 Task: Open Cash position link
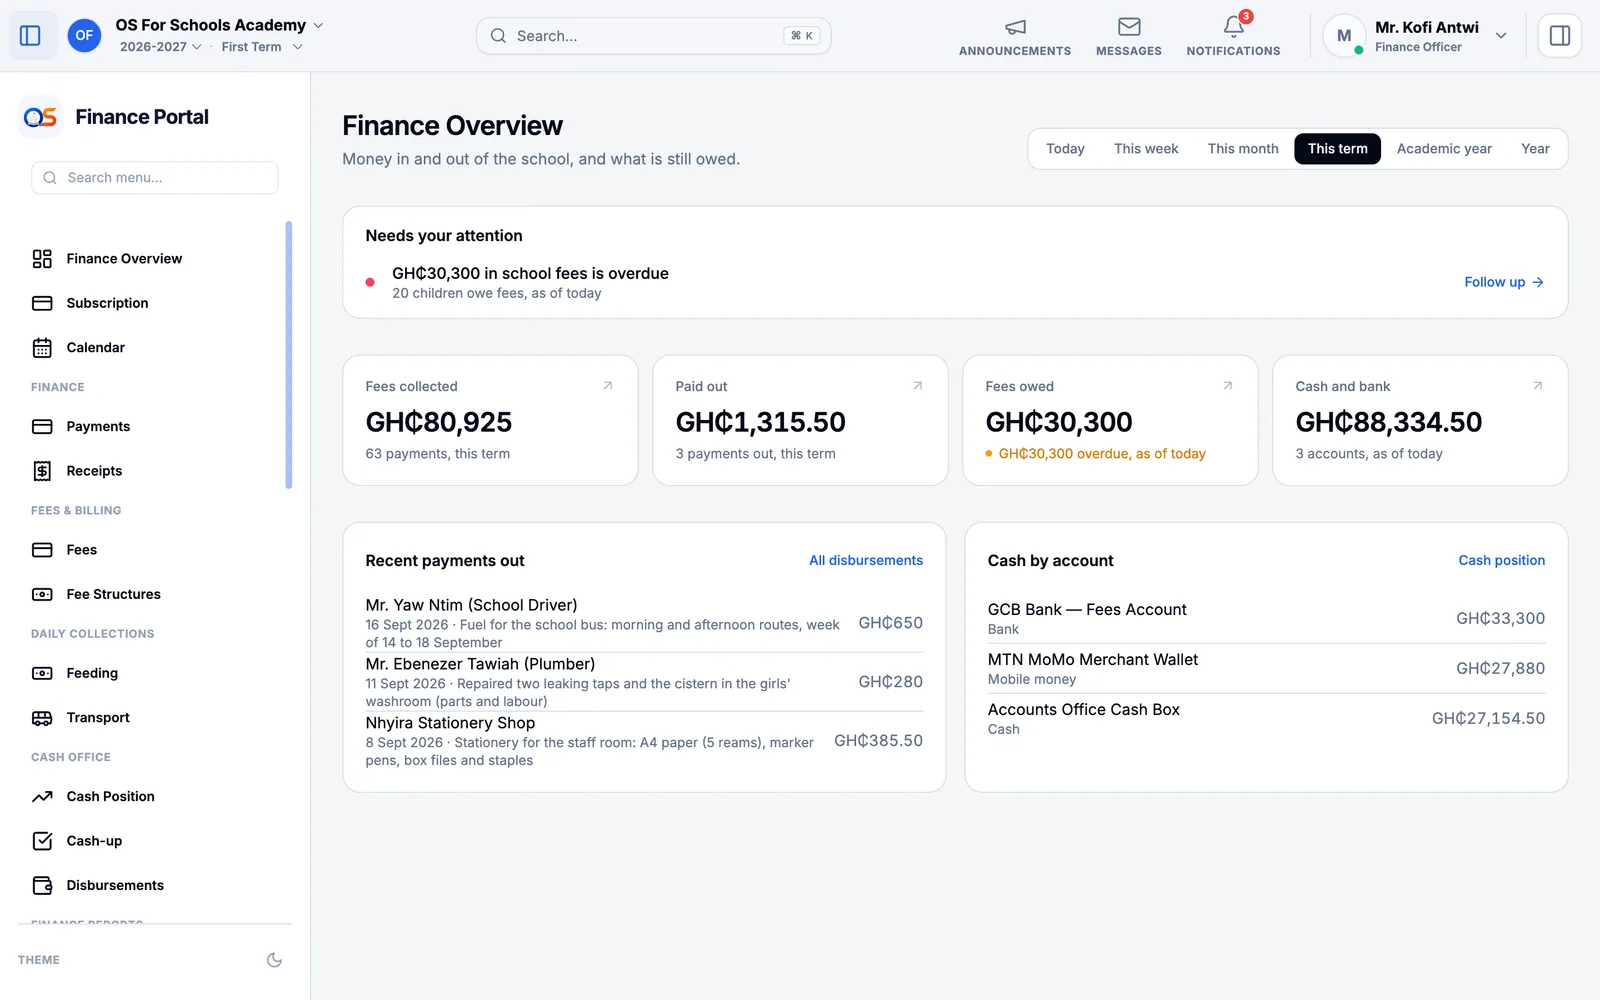click(1501, 561)
